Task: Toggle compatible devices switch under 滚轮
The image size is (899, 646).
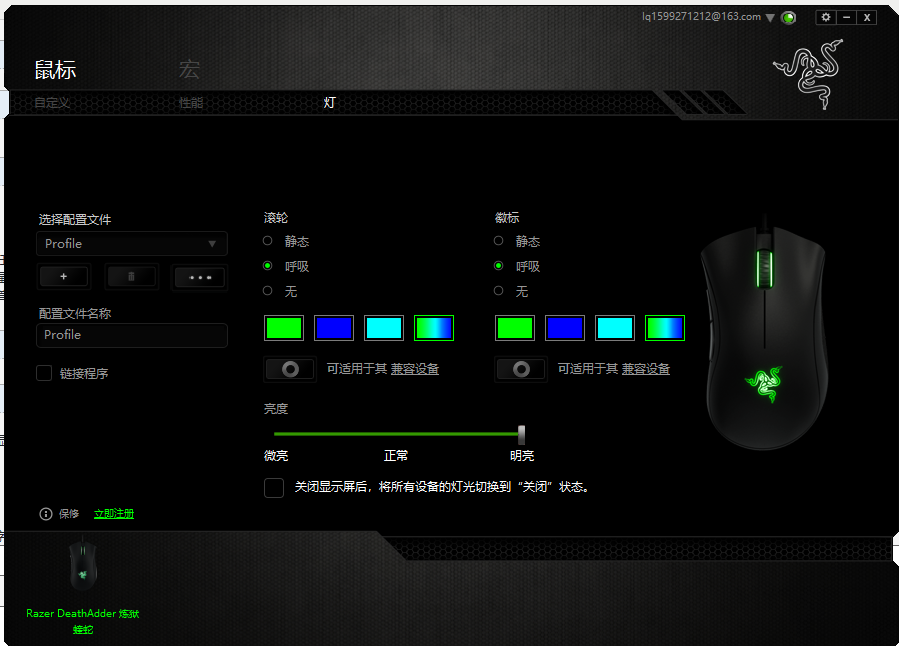Action: tap(290, 369)
